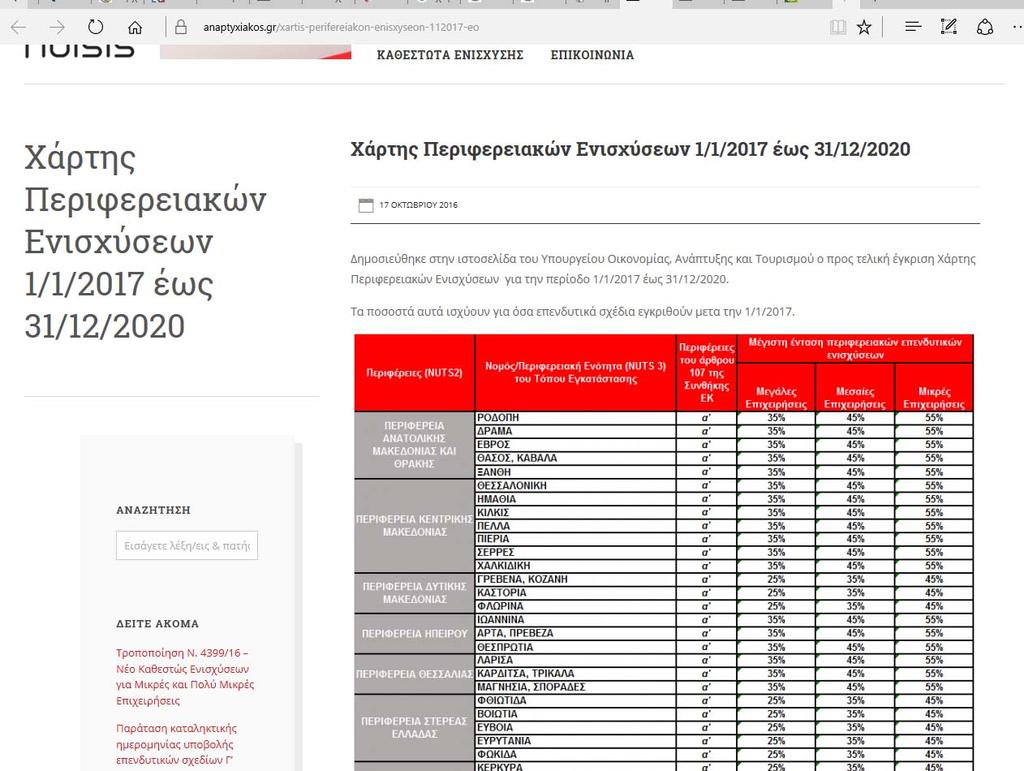Click the 'ΕΥΡΥΤΑΝΙΑ' table cell
1024x771 pixels.
tap(575, 741)
